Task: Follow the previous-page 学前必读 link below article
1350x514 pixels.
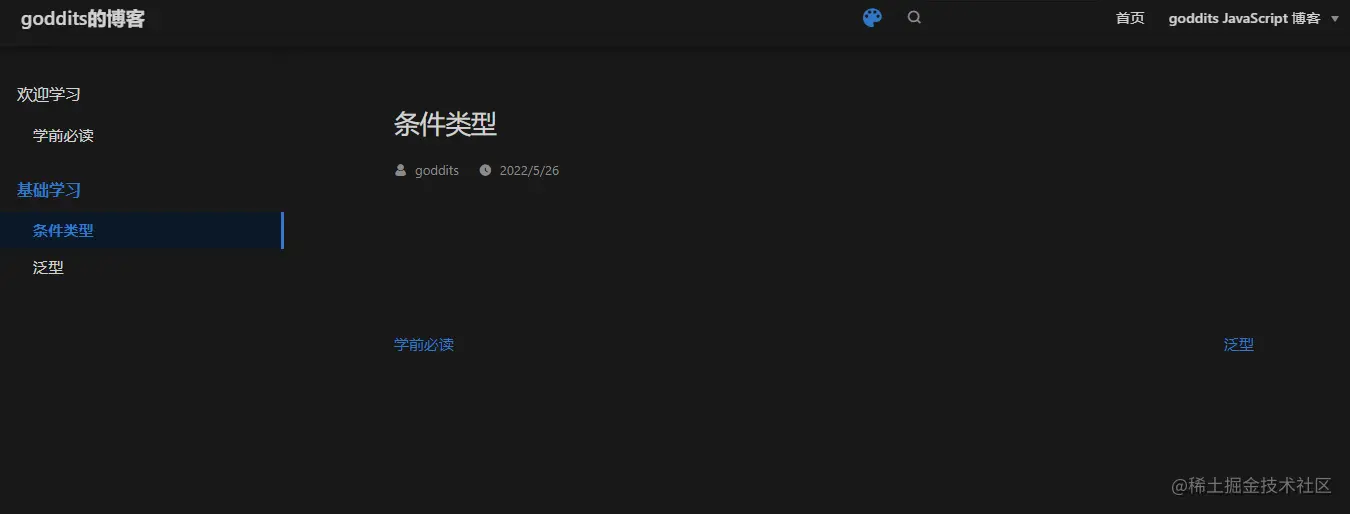Action: click(424, 344)
